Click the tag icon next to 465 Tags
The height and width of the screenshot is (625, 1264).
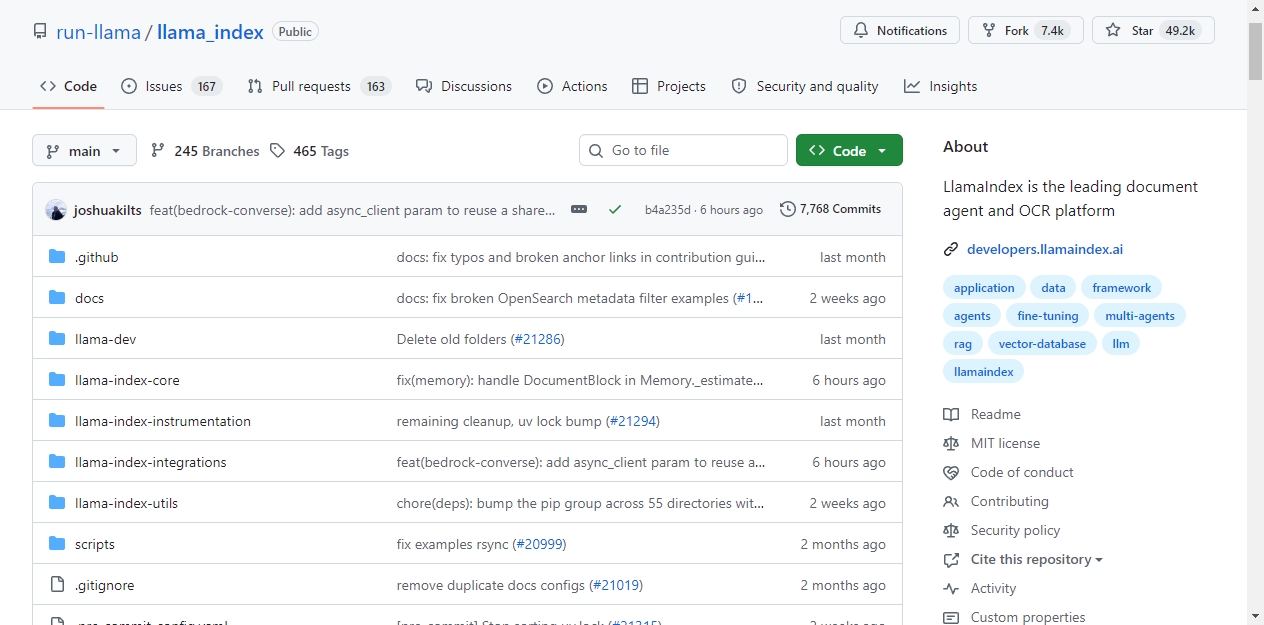coord(277,151)
